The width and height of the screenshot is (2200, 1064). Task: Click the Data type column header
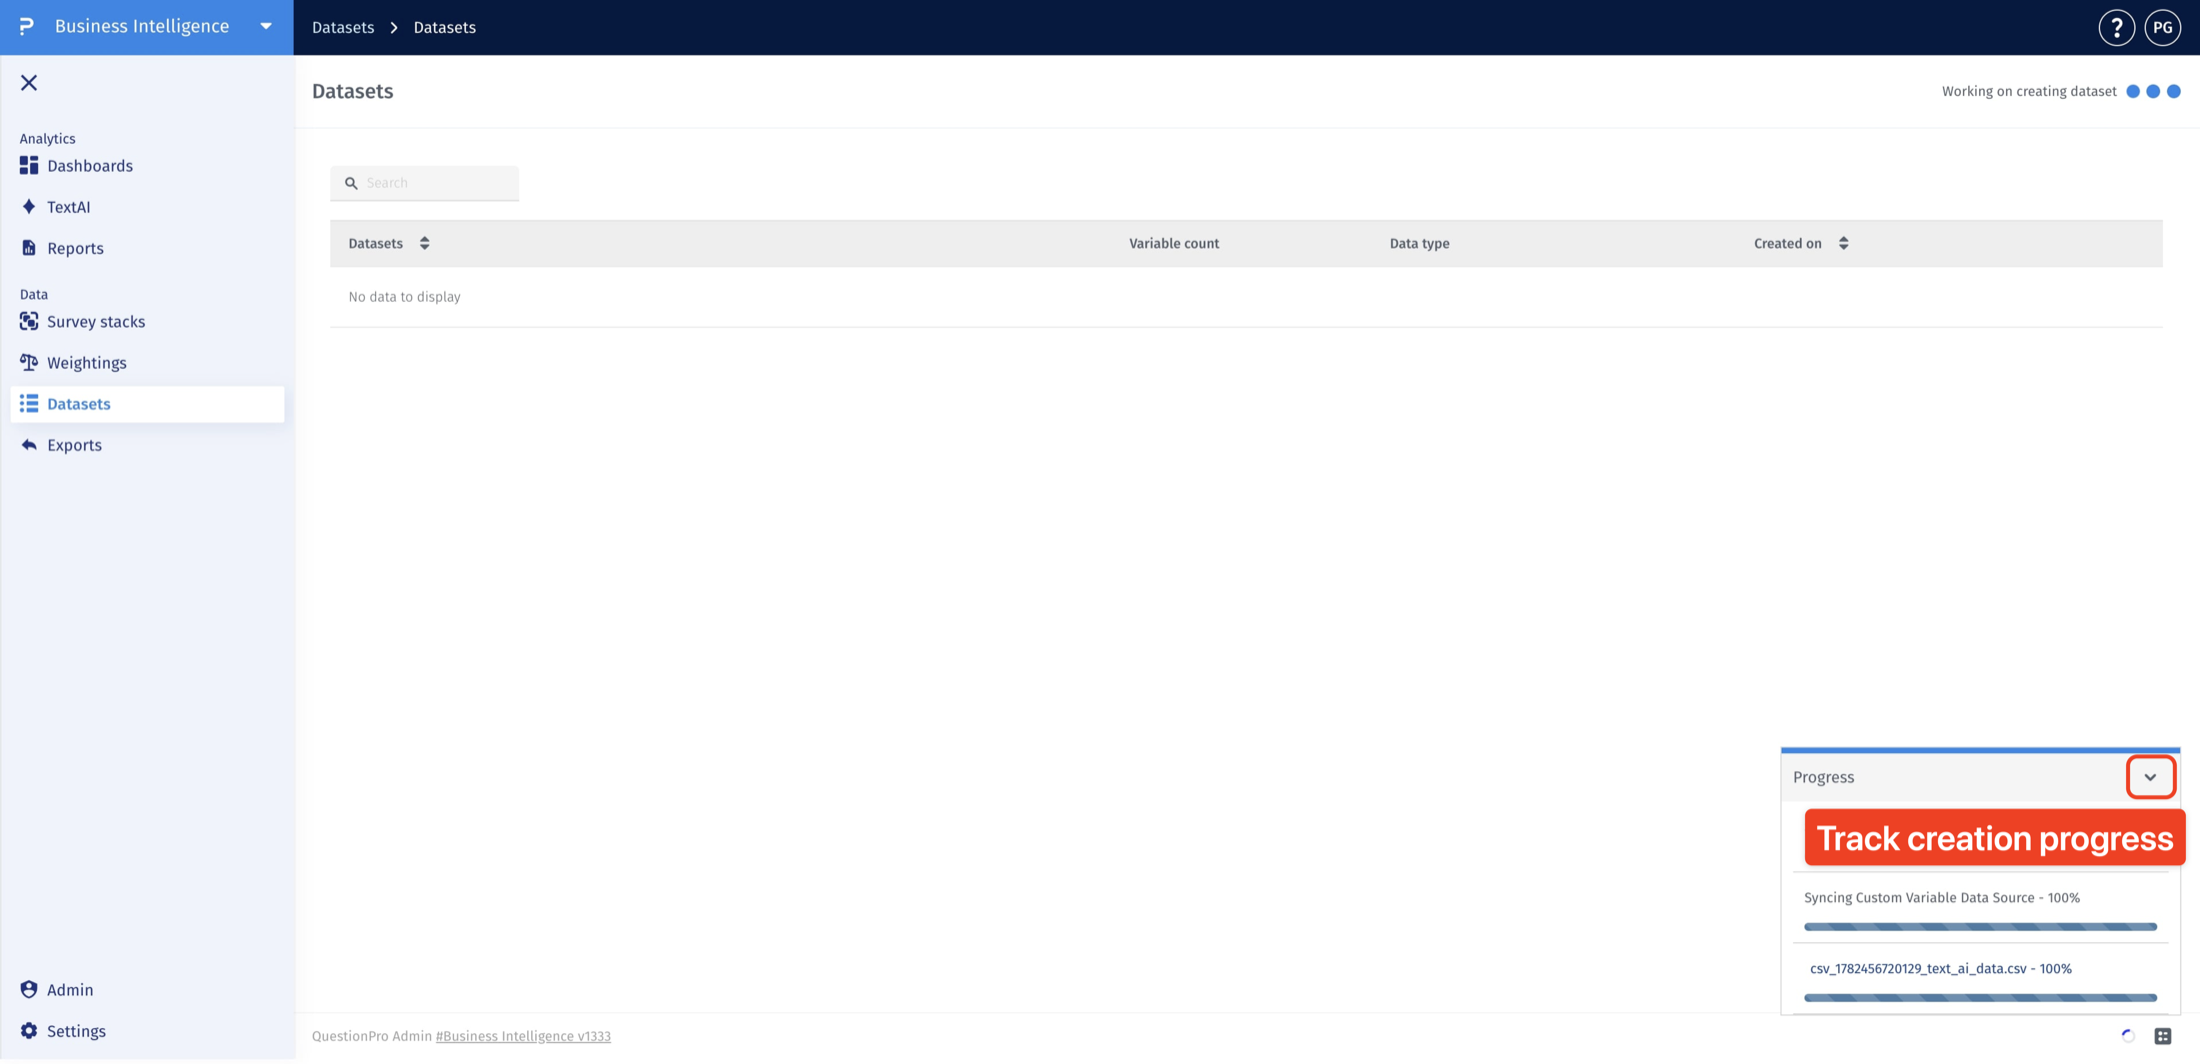[x=1419, y=243]
